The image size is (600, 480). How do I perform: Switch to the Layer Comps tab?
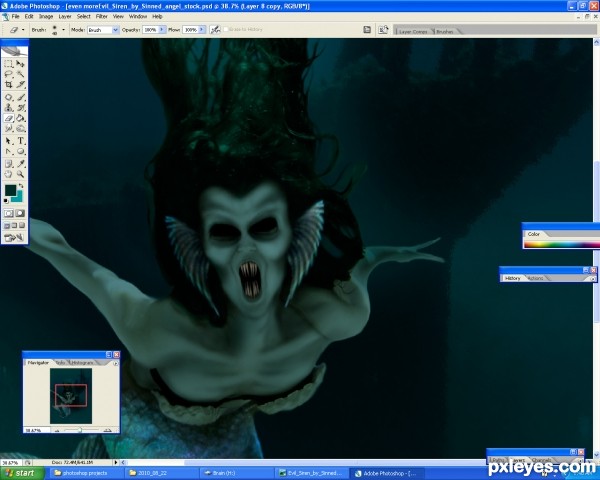(x=413, y=31)
